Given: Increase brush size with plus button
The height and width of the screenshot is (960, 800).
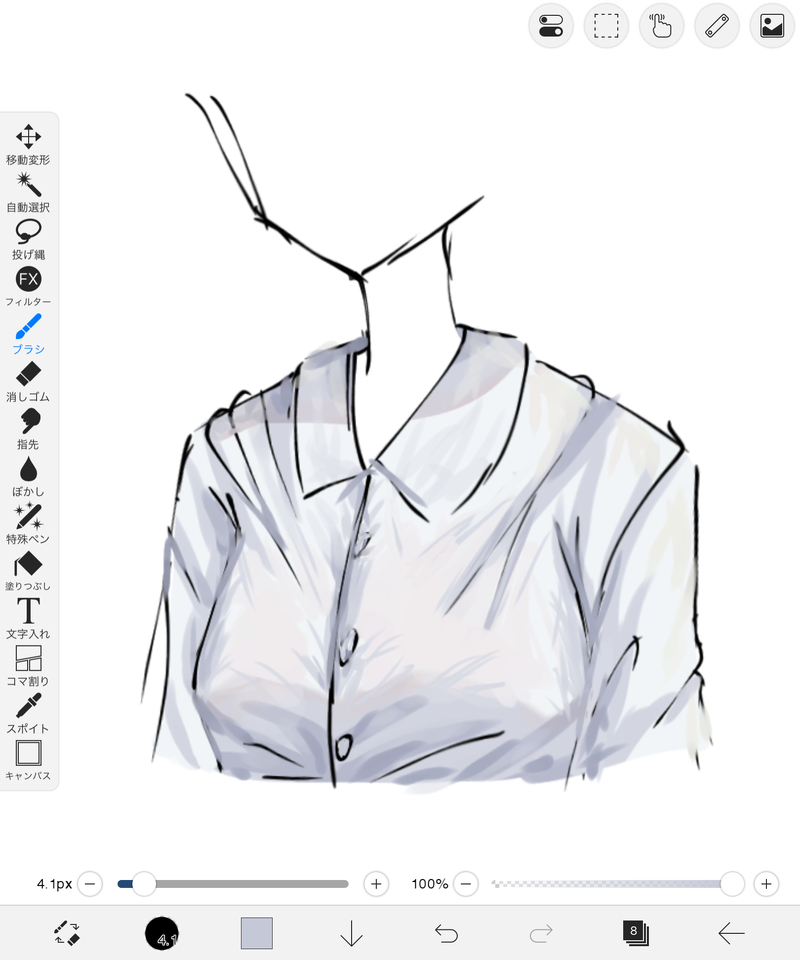Looking at the screenshot, I should 376,884.
